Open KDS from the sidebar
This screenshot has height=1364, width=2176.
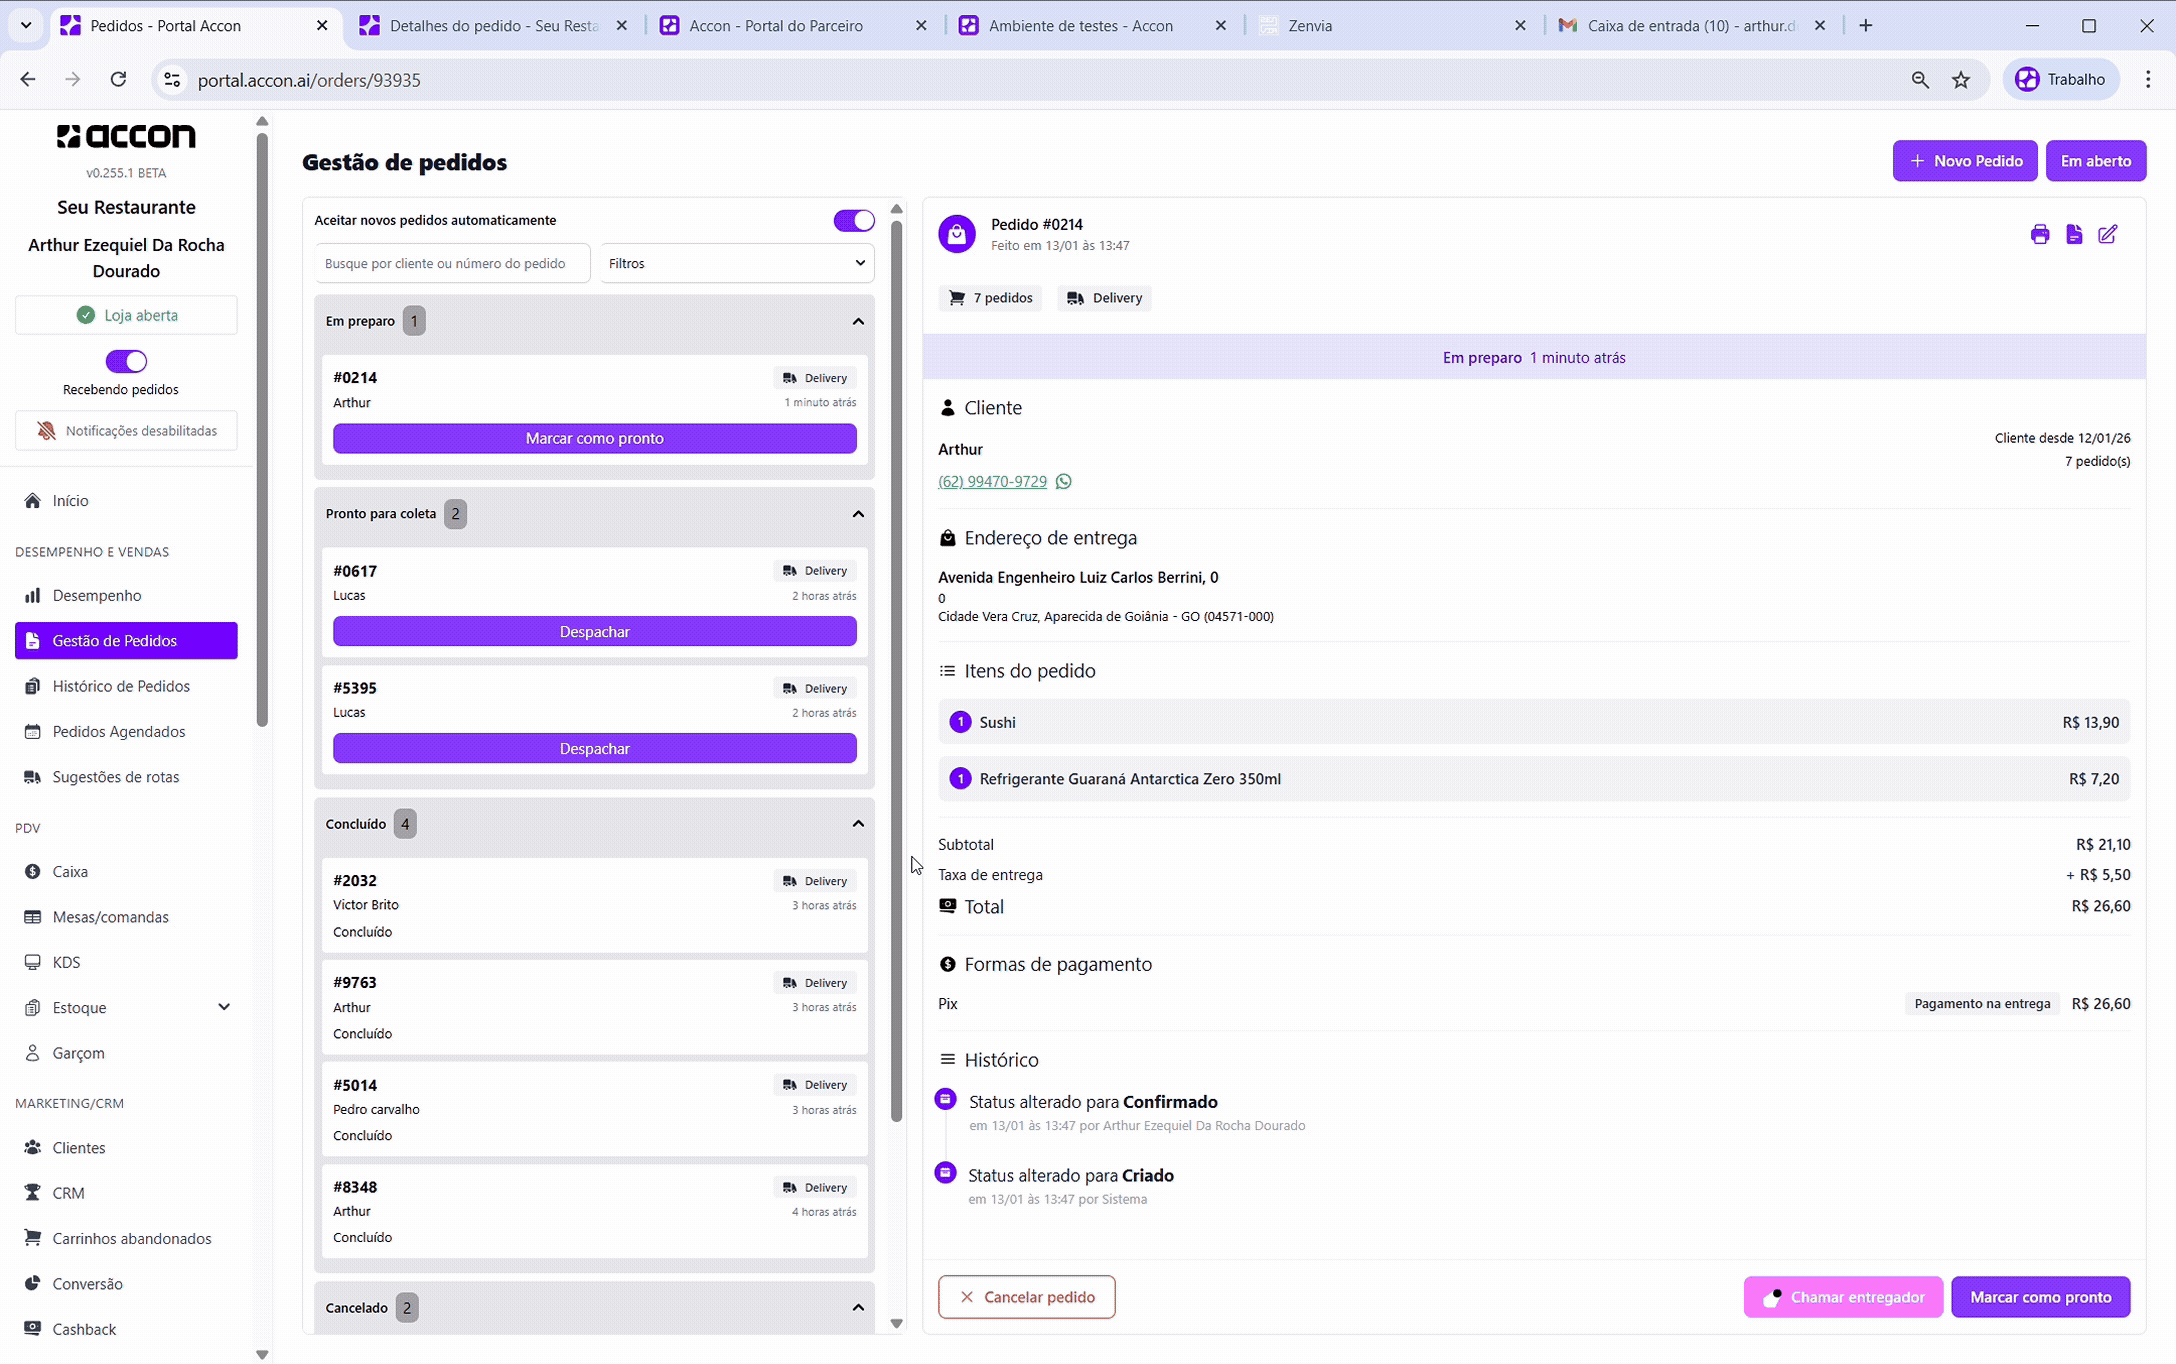coord(66,962)
